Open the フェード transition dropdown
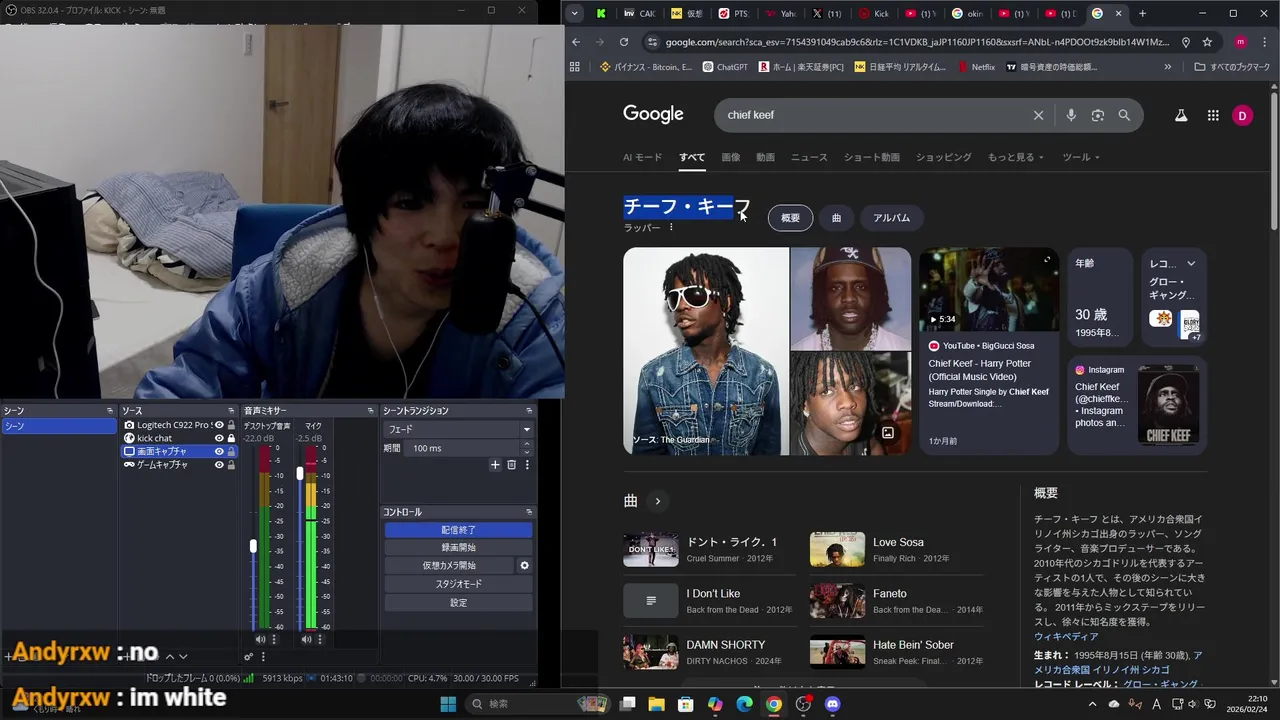Screen dimensions: 1280x720 pos(459,429)
